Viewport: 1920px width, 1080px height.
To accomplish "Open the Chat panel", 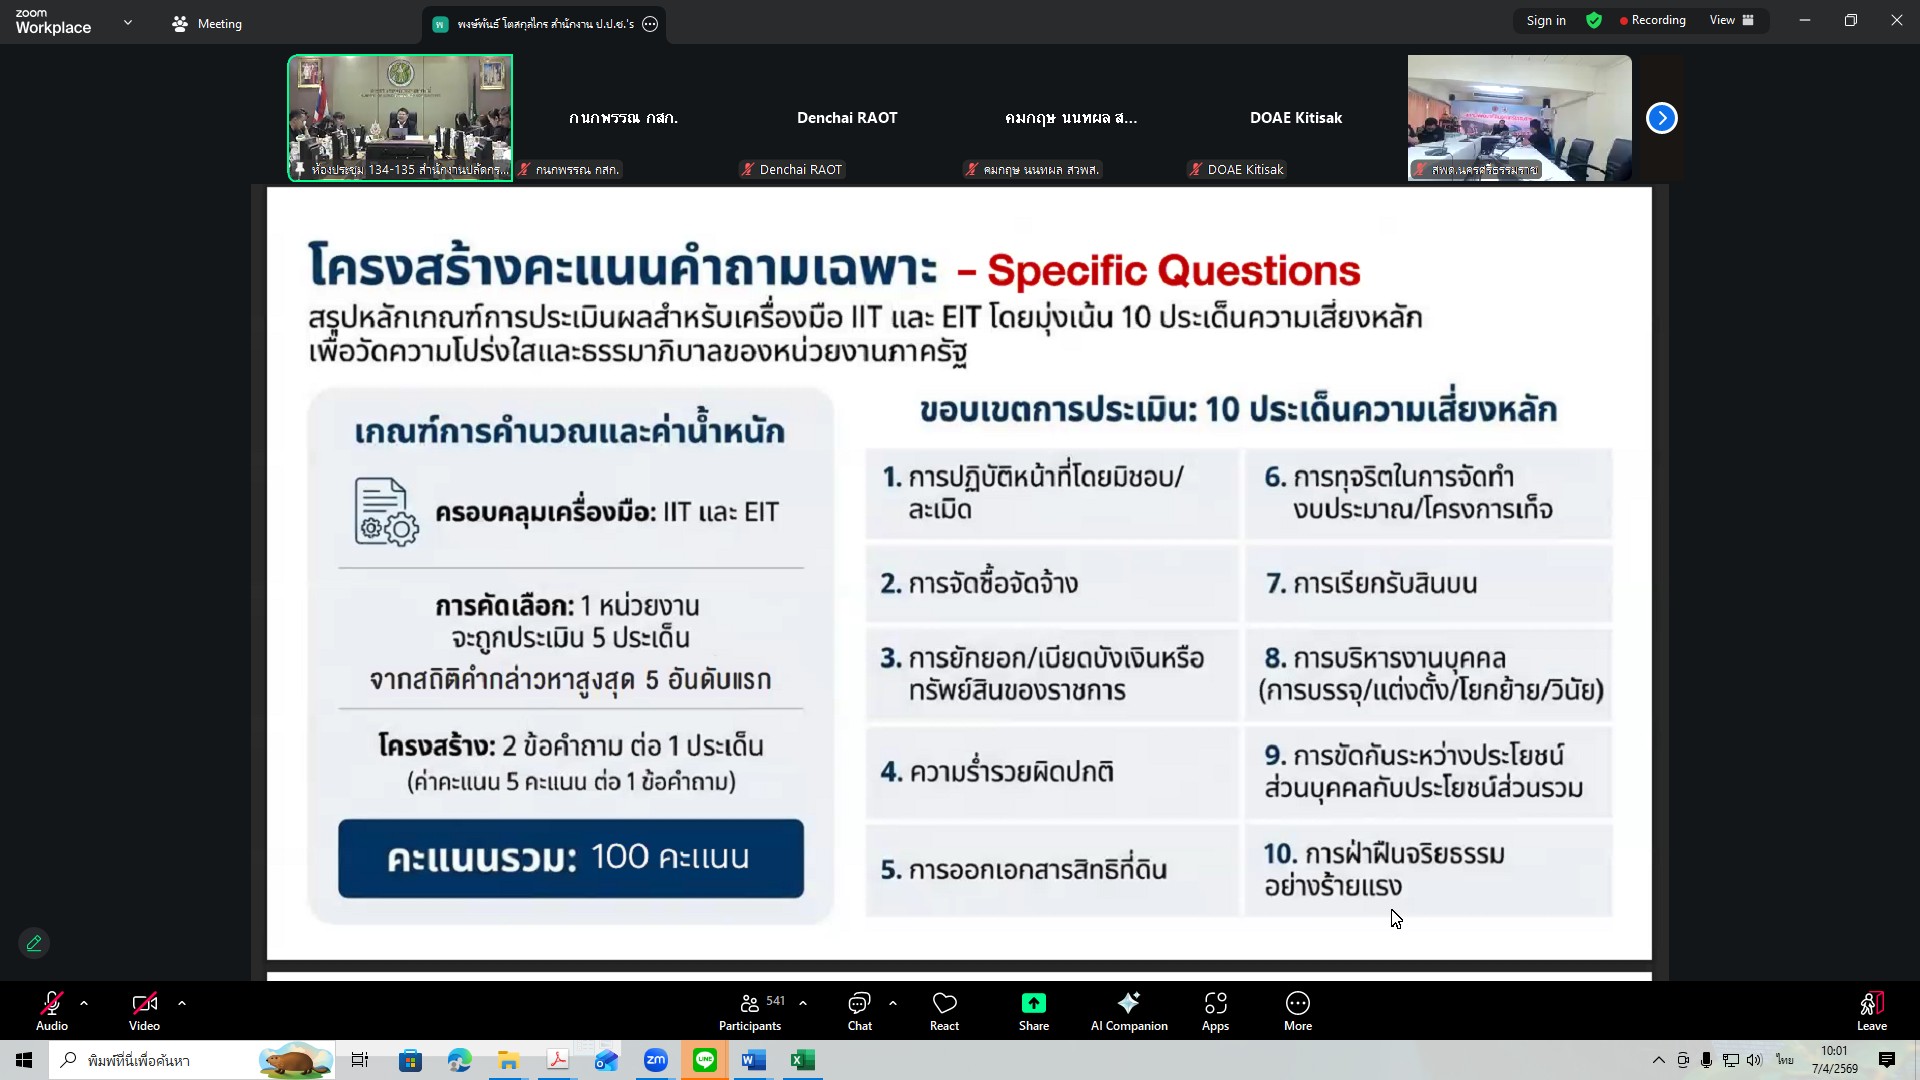I will point(859,1010).
